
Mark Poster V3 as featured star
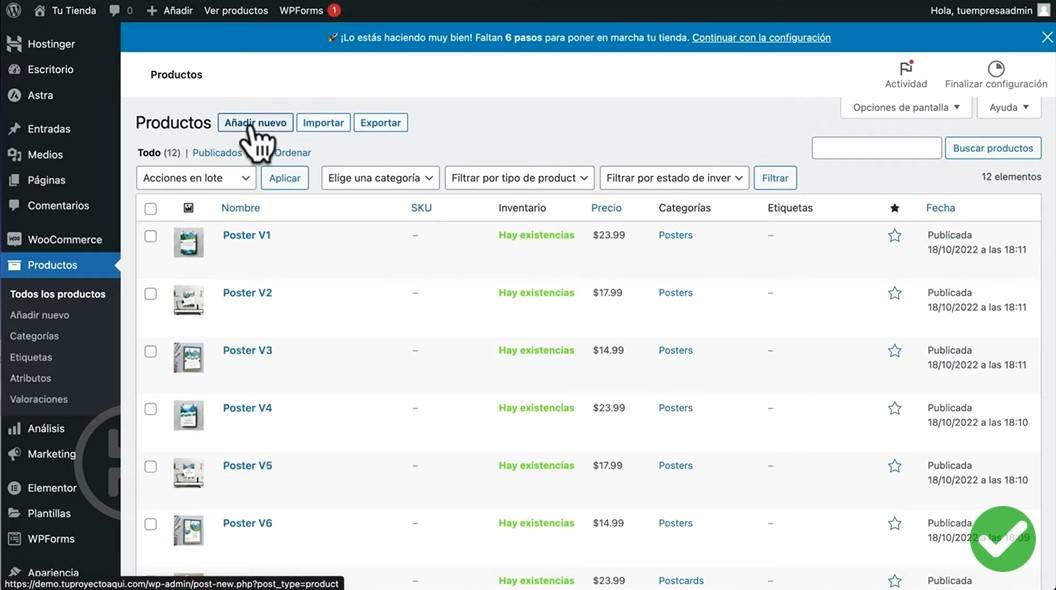pyautogui.click(x=894, y=351)
